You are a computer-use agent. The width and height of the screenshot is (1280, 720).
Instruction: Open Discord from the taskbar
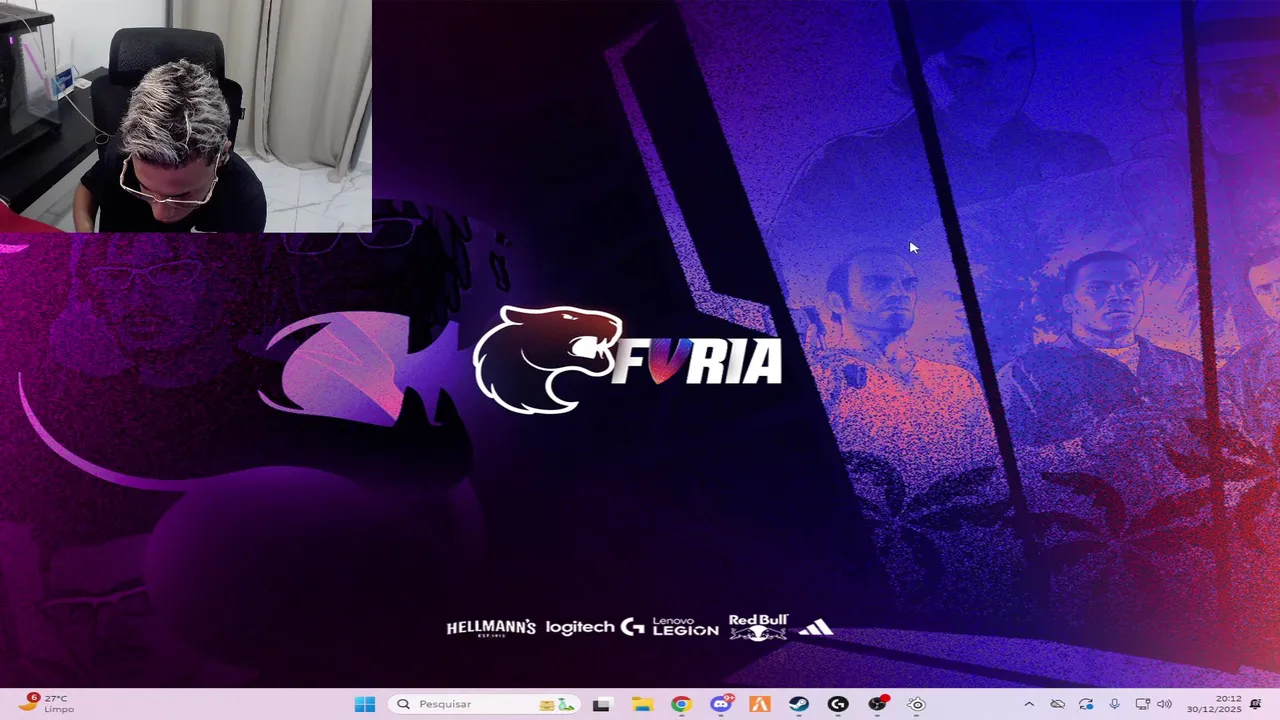720,704
